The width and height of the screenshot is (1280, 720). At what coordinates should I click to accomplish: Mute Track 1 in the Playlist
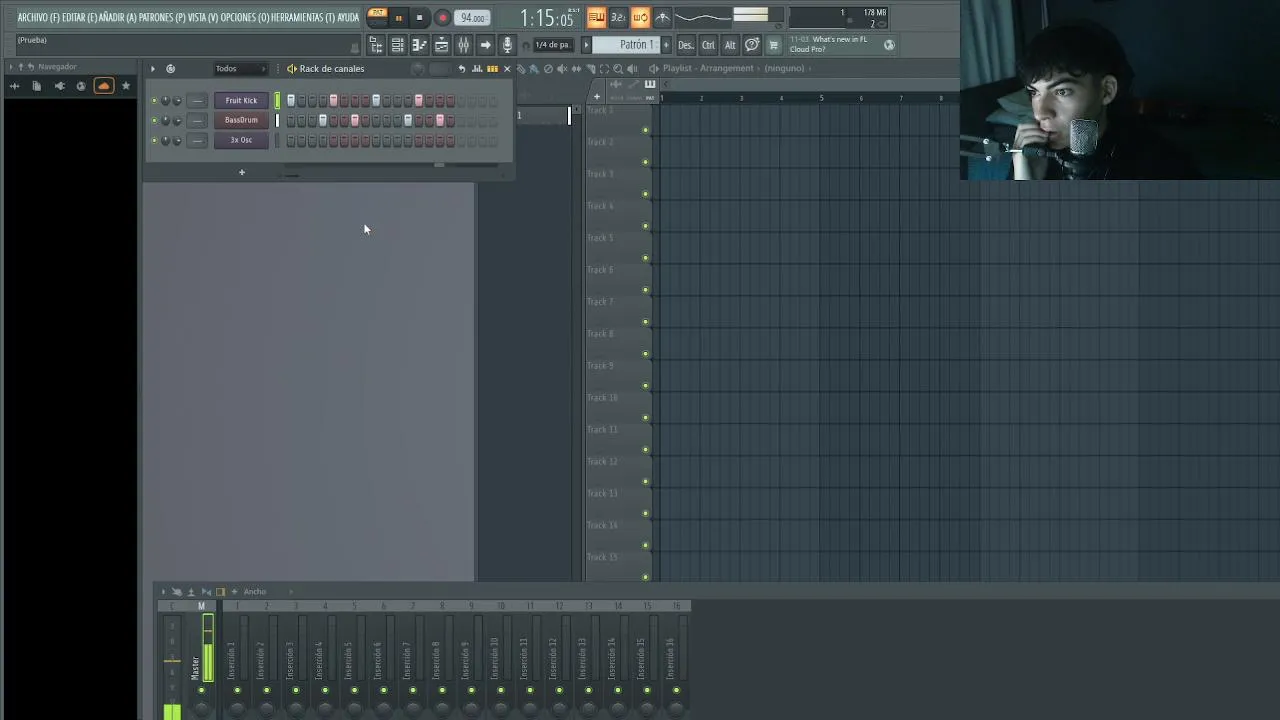coord(645,130)
